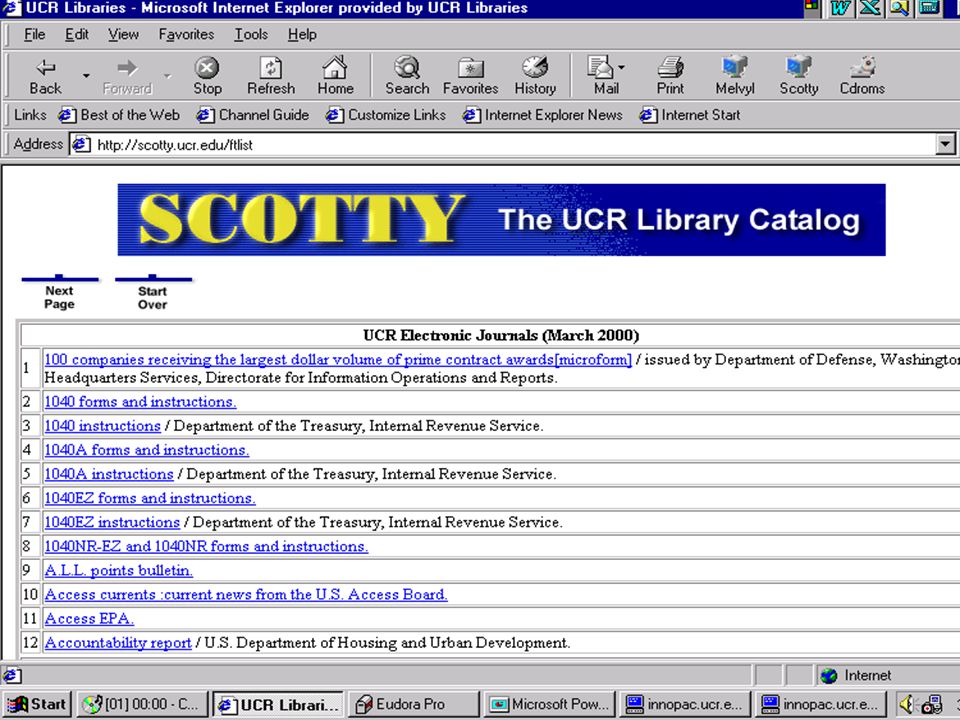Switch to the first innopac.ucr.e... taskbar item
Image resolution: width=960 pixels, height=720 pixels.
pos(684,704)
